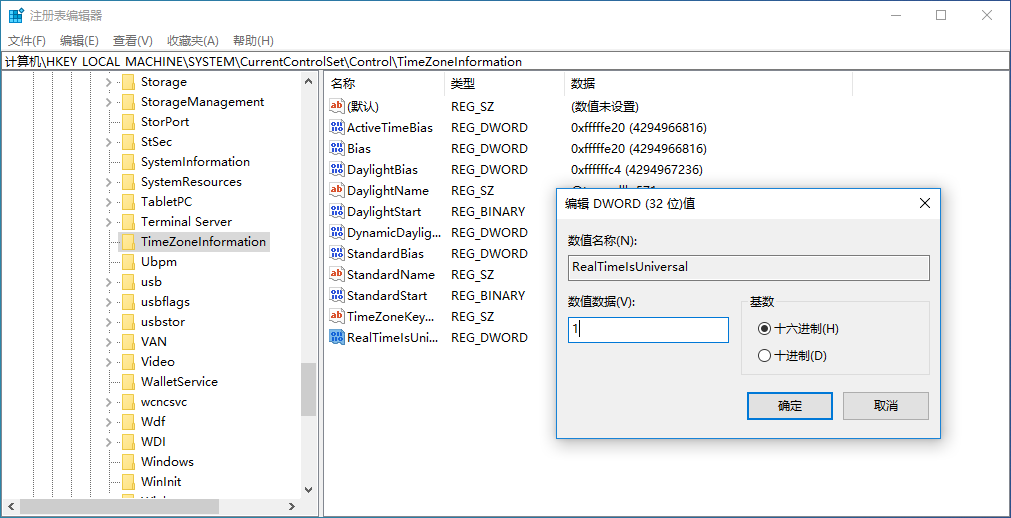
Task: Expand the SystemResources tree node
Action: 108,182
